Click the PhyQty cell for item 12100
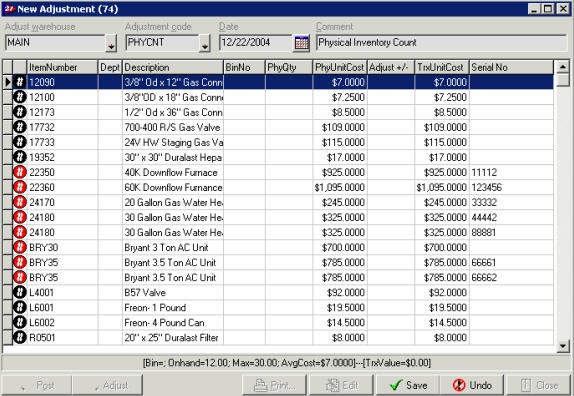Image resolution: width=574 pixels, height=396 pixels. [x=289, y=97]
